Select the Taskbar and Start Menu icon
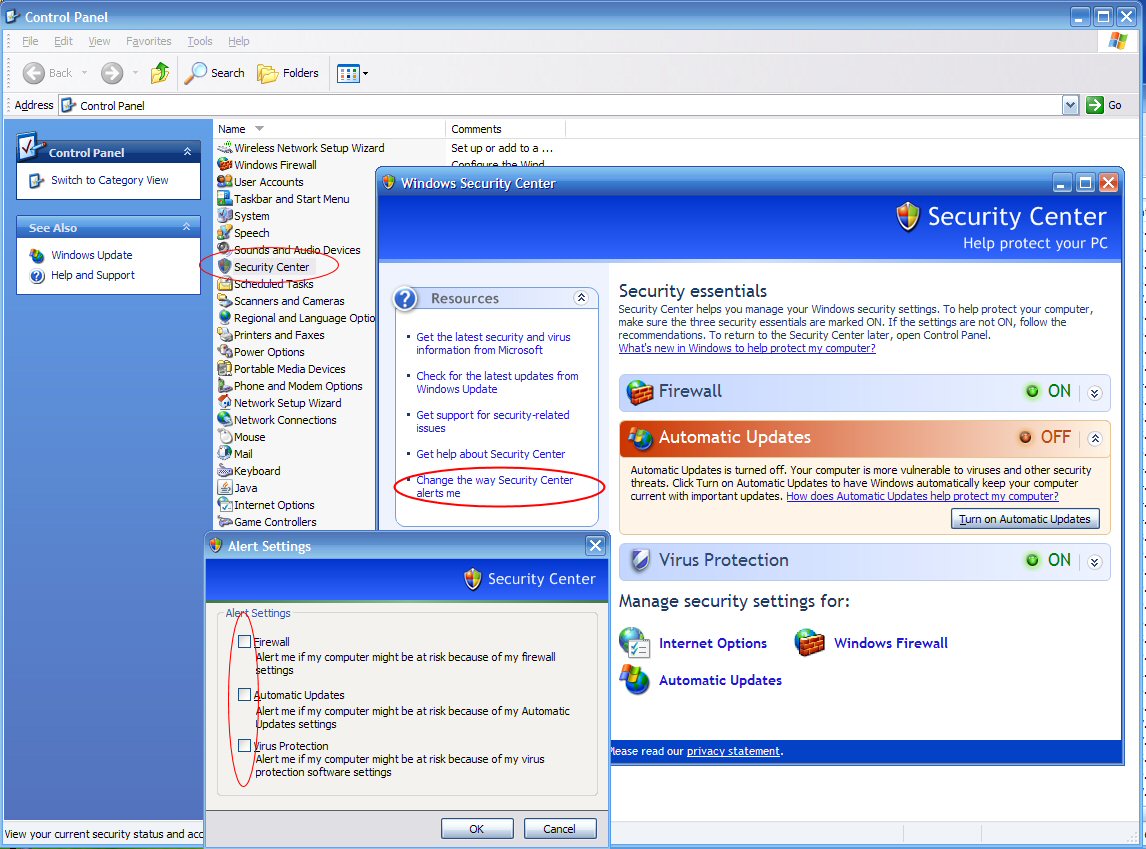This screenshot has width=1146, height=849. (224, 198)
